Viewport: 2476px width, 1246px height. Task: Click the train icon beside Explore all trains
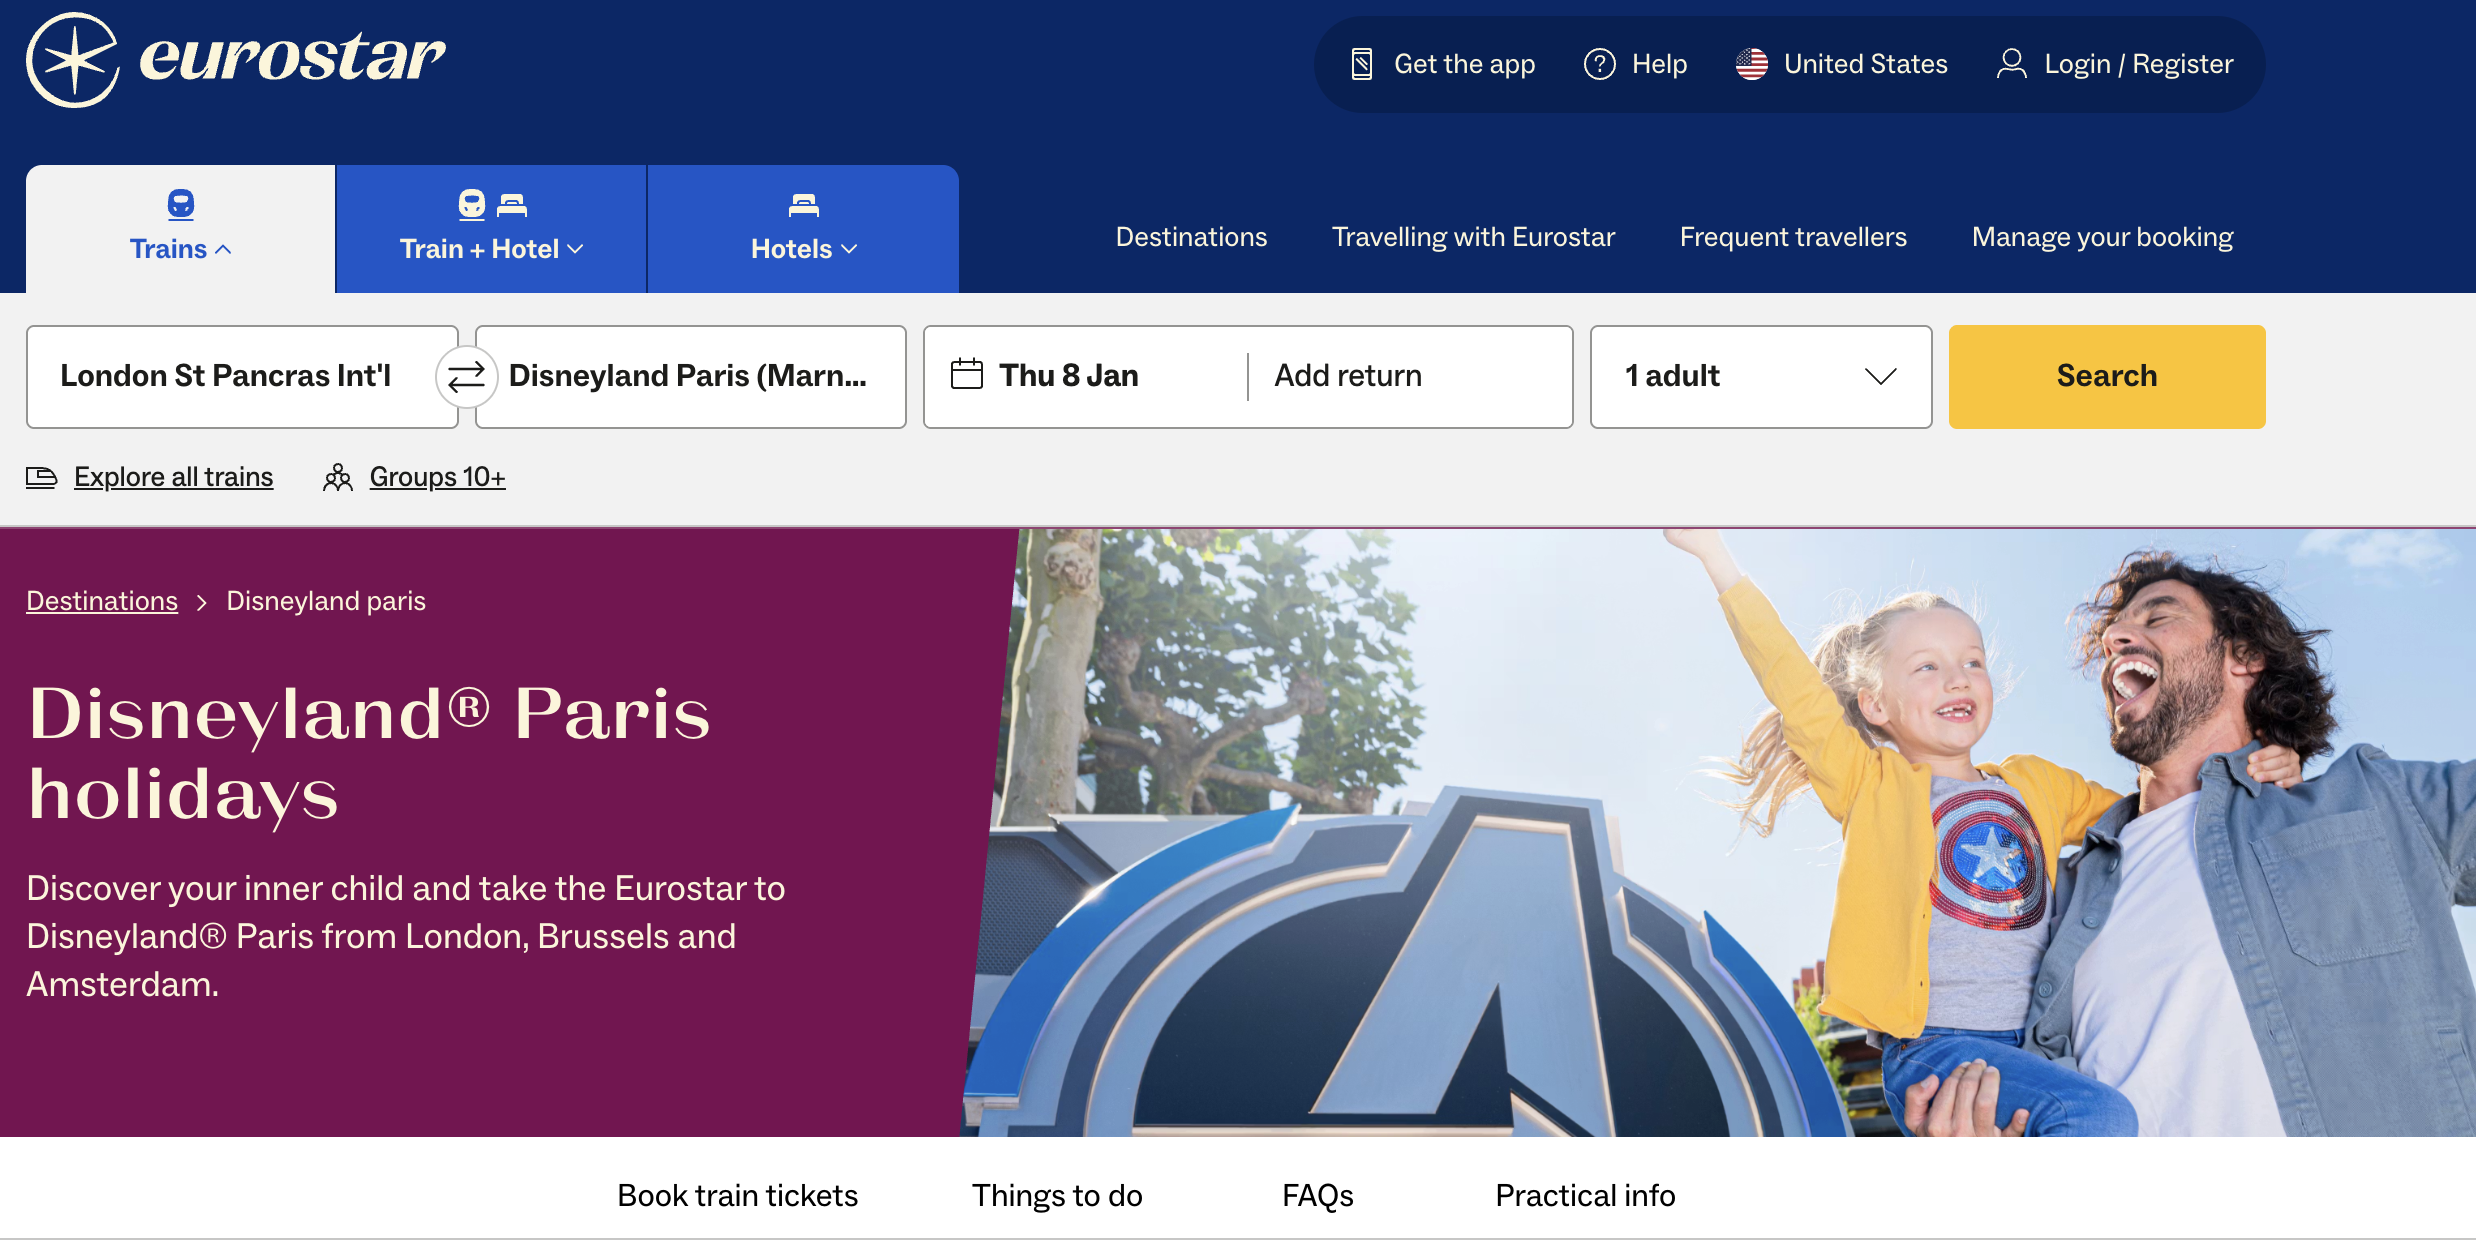click(42, 477)
